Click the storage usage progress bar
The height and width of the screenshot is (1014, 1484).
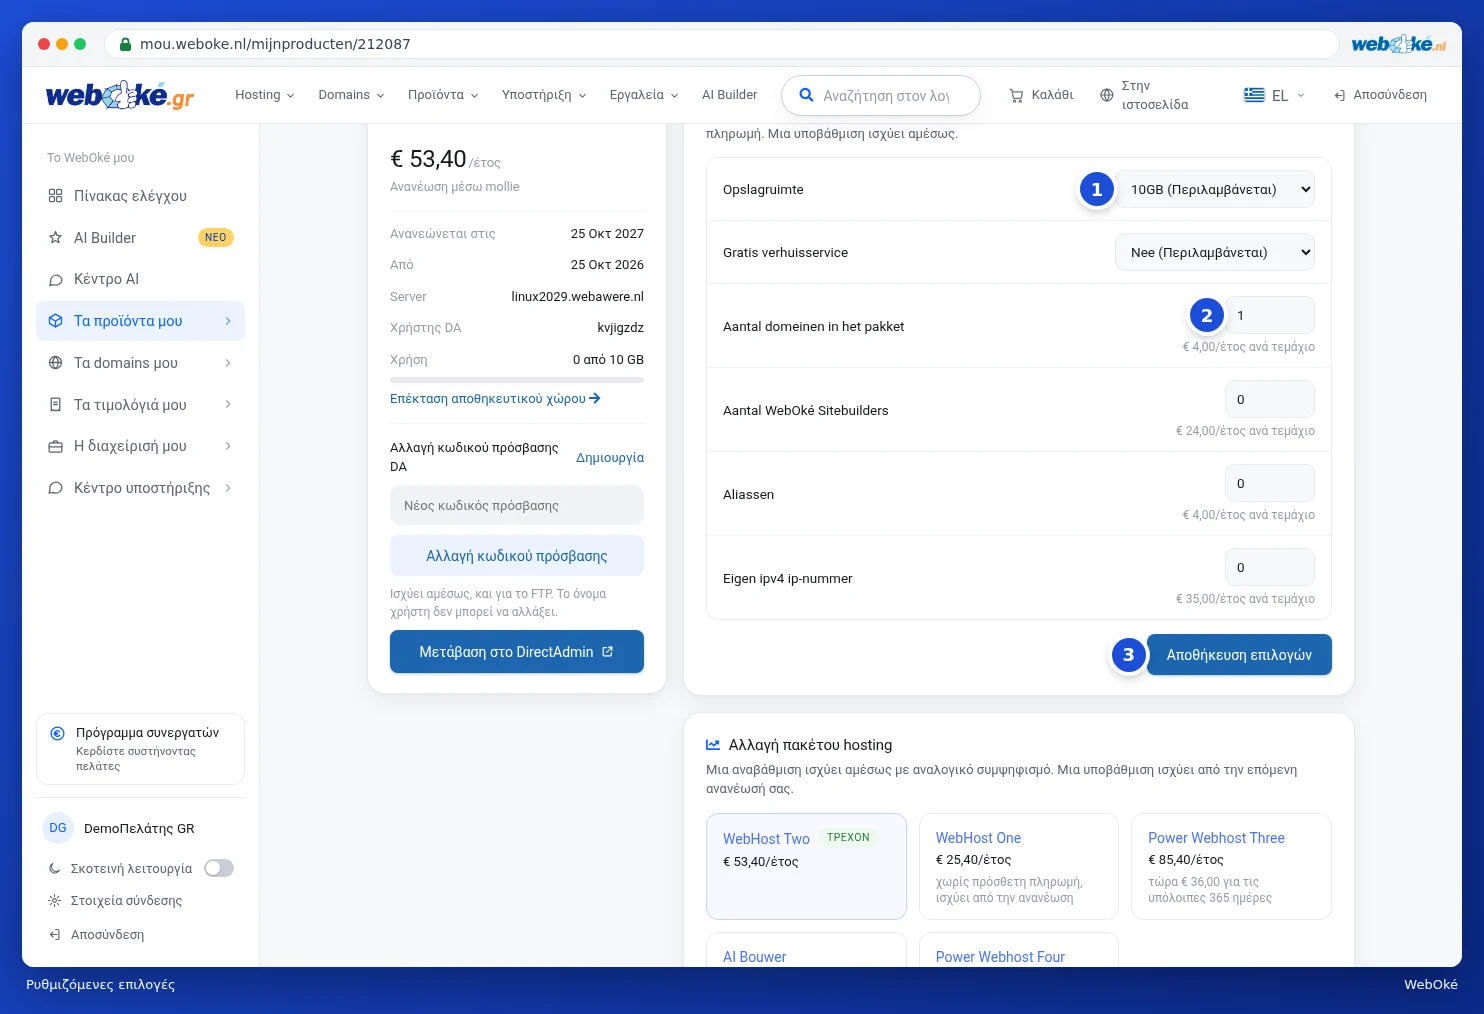point(517,380)
